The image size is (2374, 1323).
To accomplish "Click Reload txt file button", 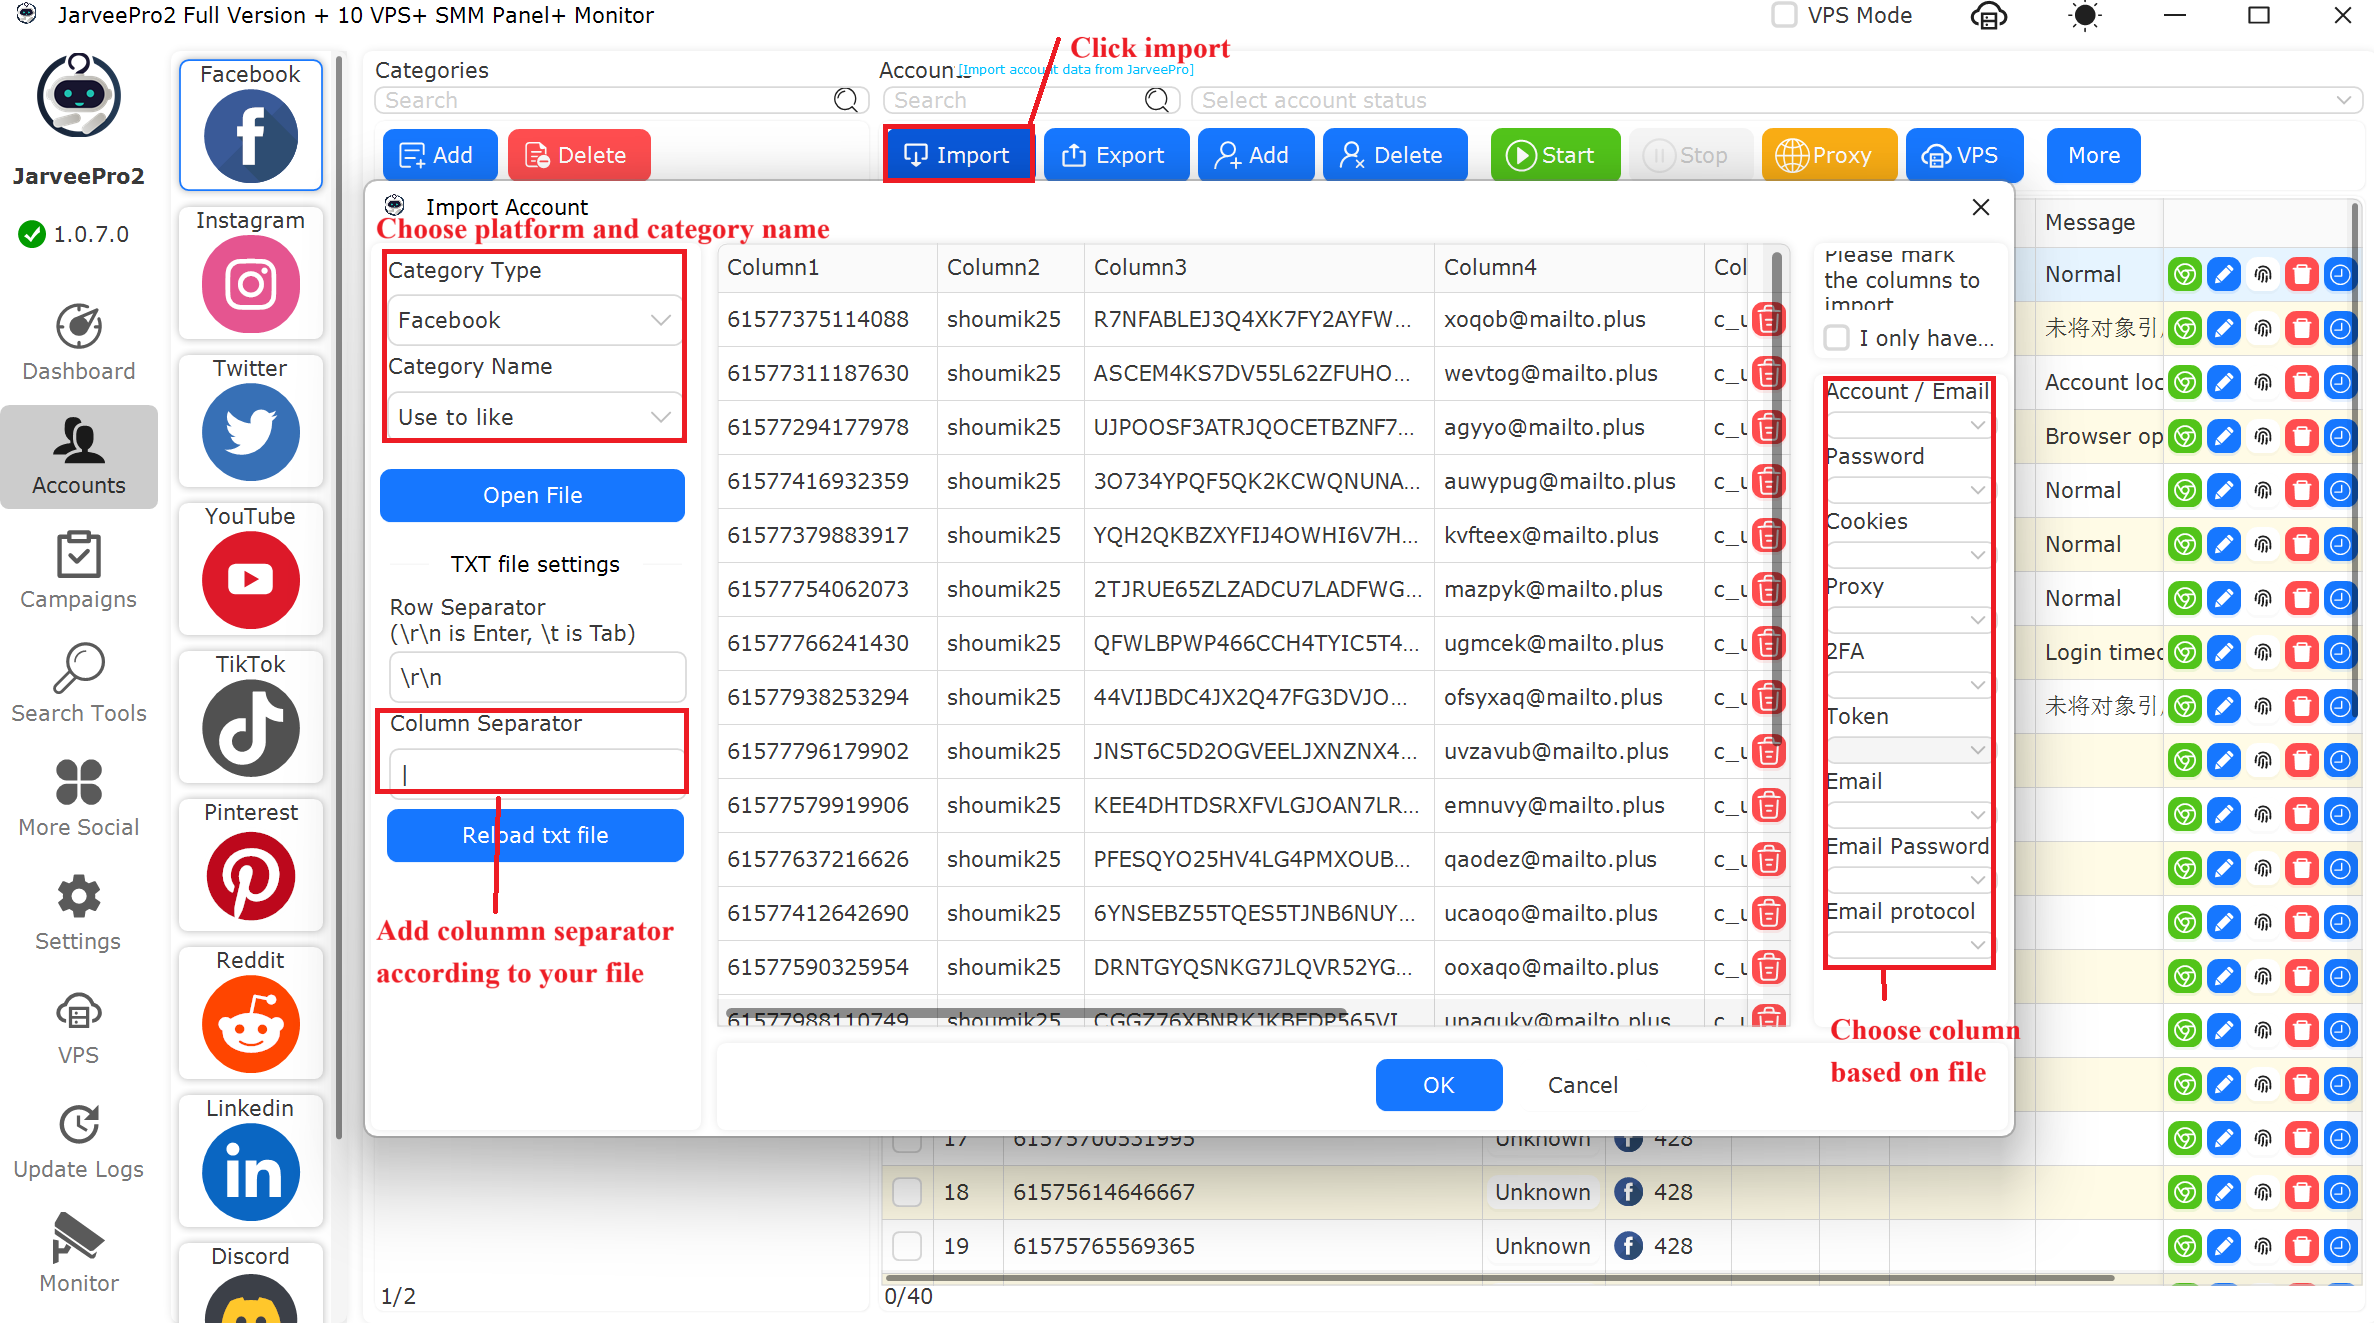I will click(x=535, y=835).
